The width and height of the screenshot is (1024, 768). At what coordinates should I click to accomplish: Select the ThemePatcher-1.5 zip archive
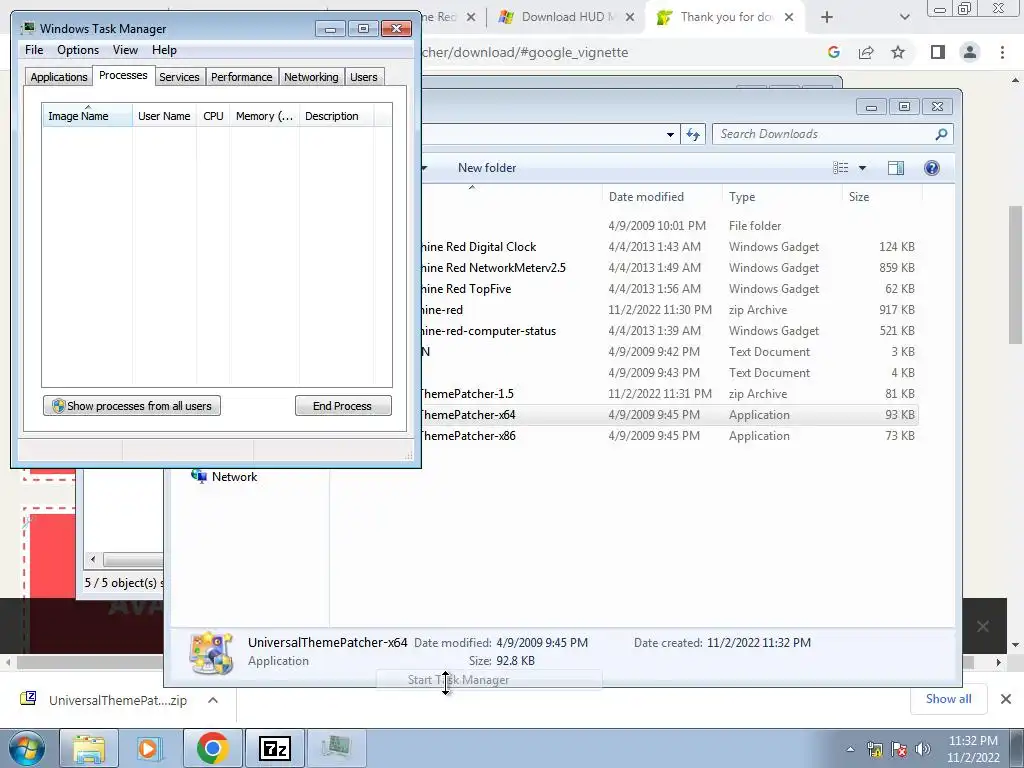[x=669, y=394]
